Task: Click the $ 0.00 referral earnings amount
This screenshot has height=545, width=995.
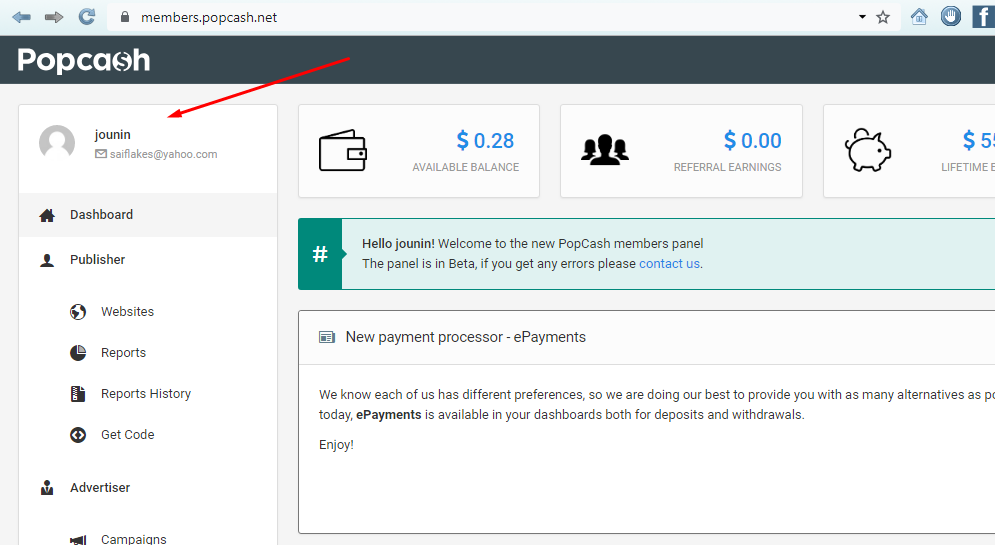Action: coord(753,140)
